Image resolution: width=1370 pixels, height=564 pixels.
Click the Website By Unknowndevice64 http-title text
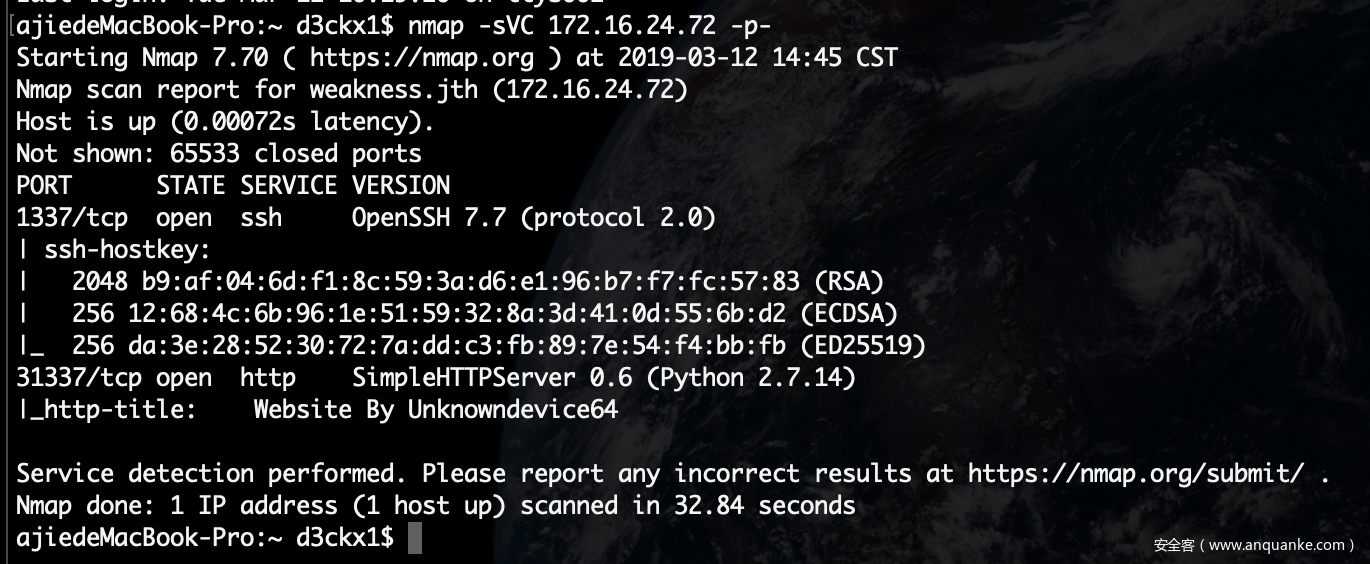[x=435, y=409]
